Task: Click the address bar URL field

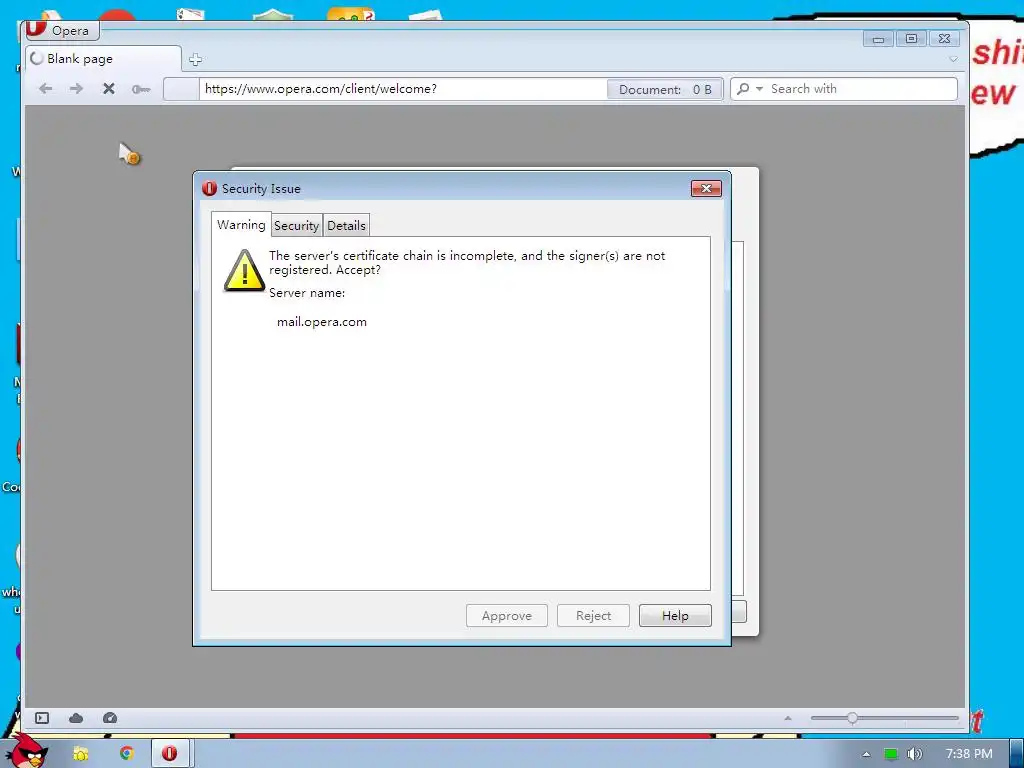Action: pos(402,89)
